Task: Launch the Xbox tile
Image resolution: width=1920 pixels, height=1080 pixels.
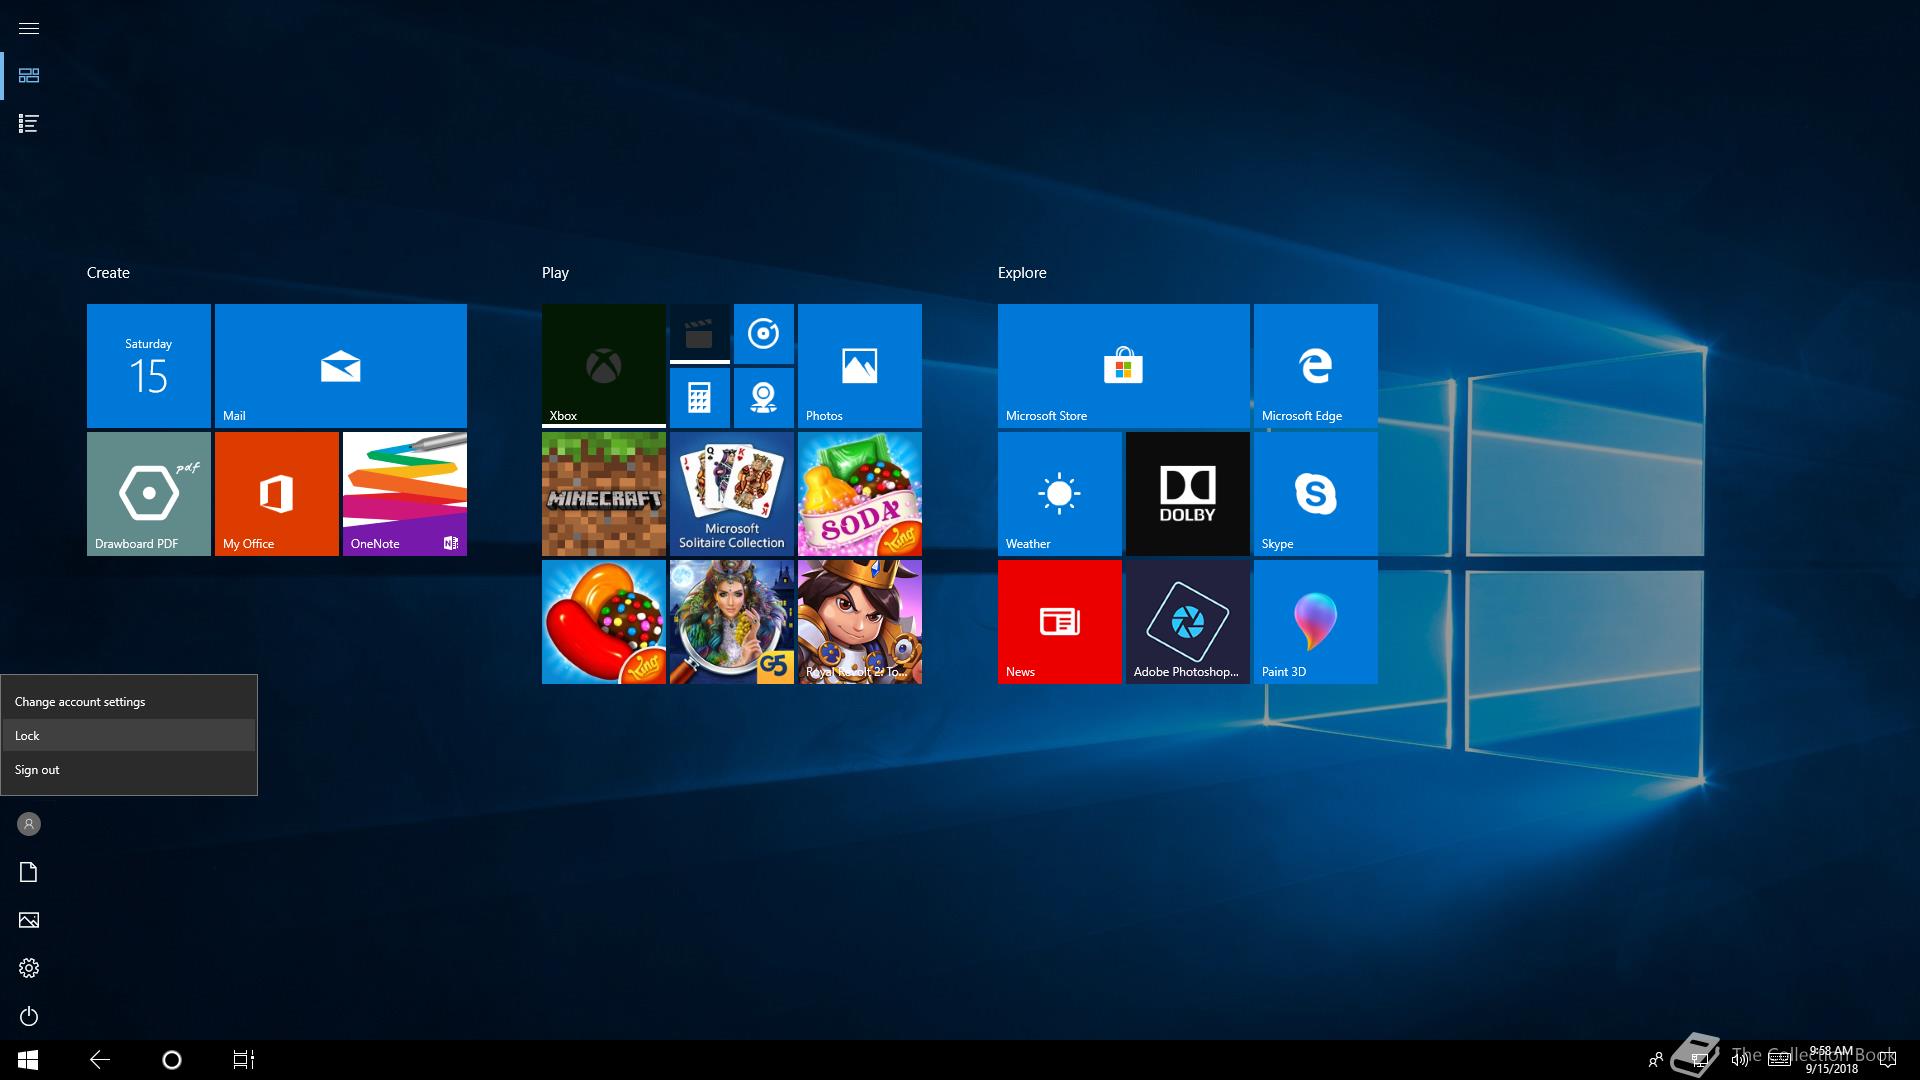Action: [x=604, y=366]
